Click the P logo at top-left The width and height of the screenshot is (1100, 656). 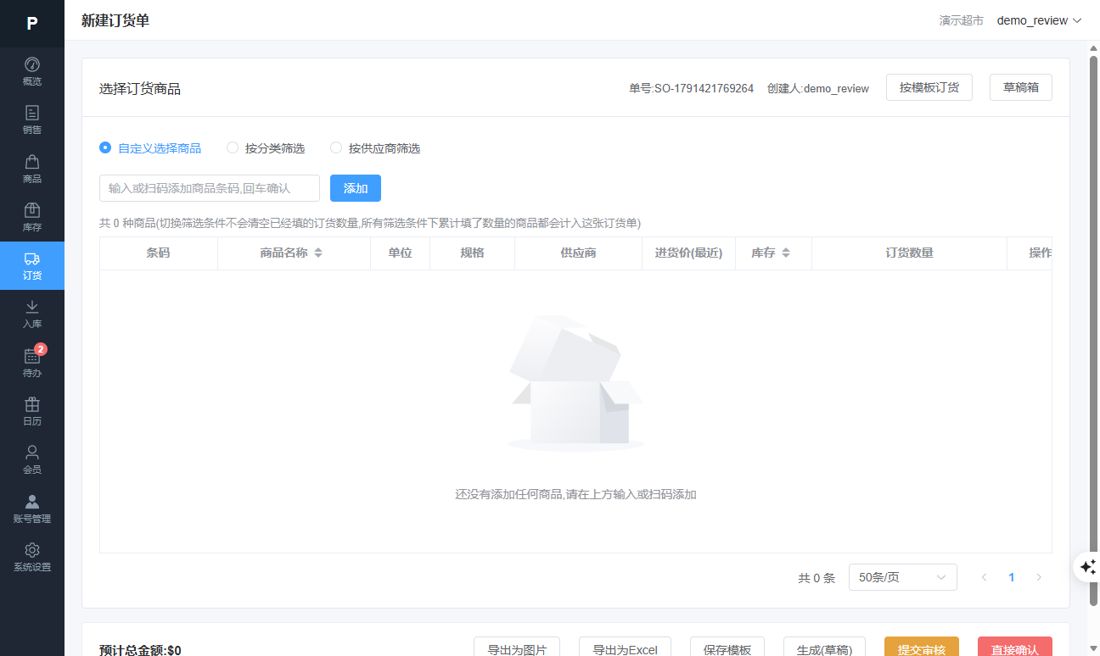pos(32,23)
